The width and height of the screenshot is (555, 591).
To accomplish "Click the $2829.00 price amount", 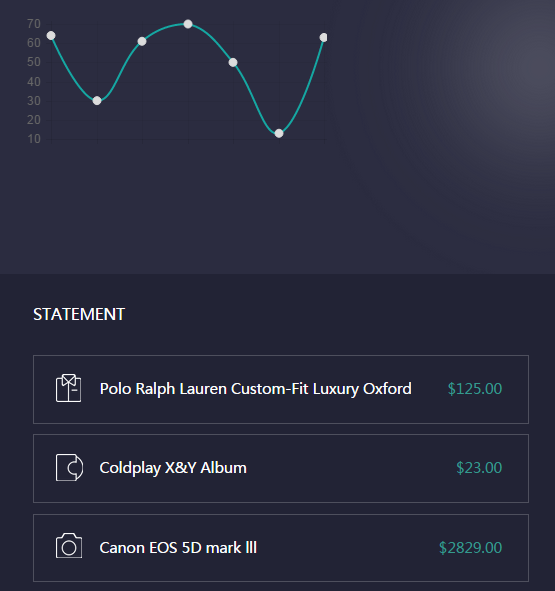I will pyautogui.click(x=470, y=548).
